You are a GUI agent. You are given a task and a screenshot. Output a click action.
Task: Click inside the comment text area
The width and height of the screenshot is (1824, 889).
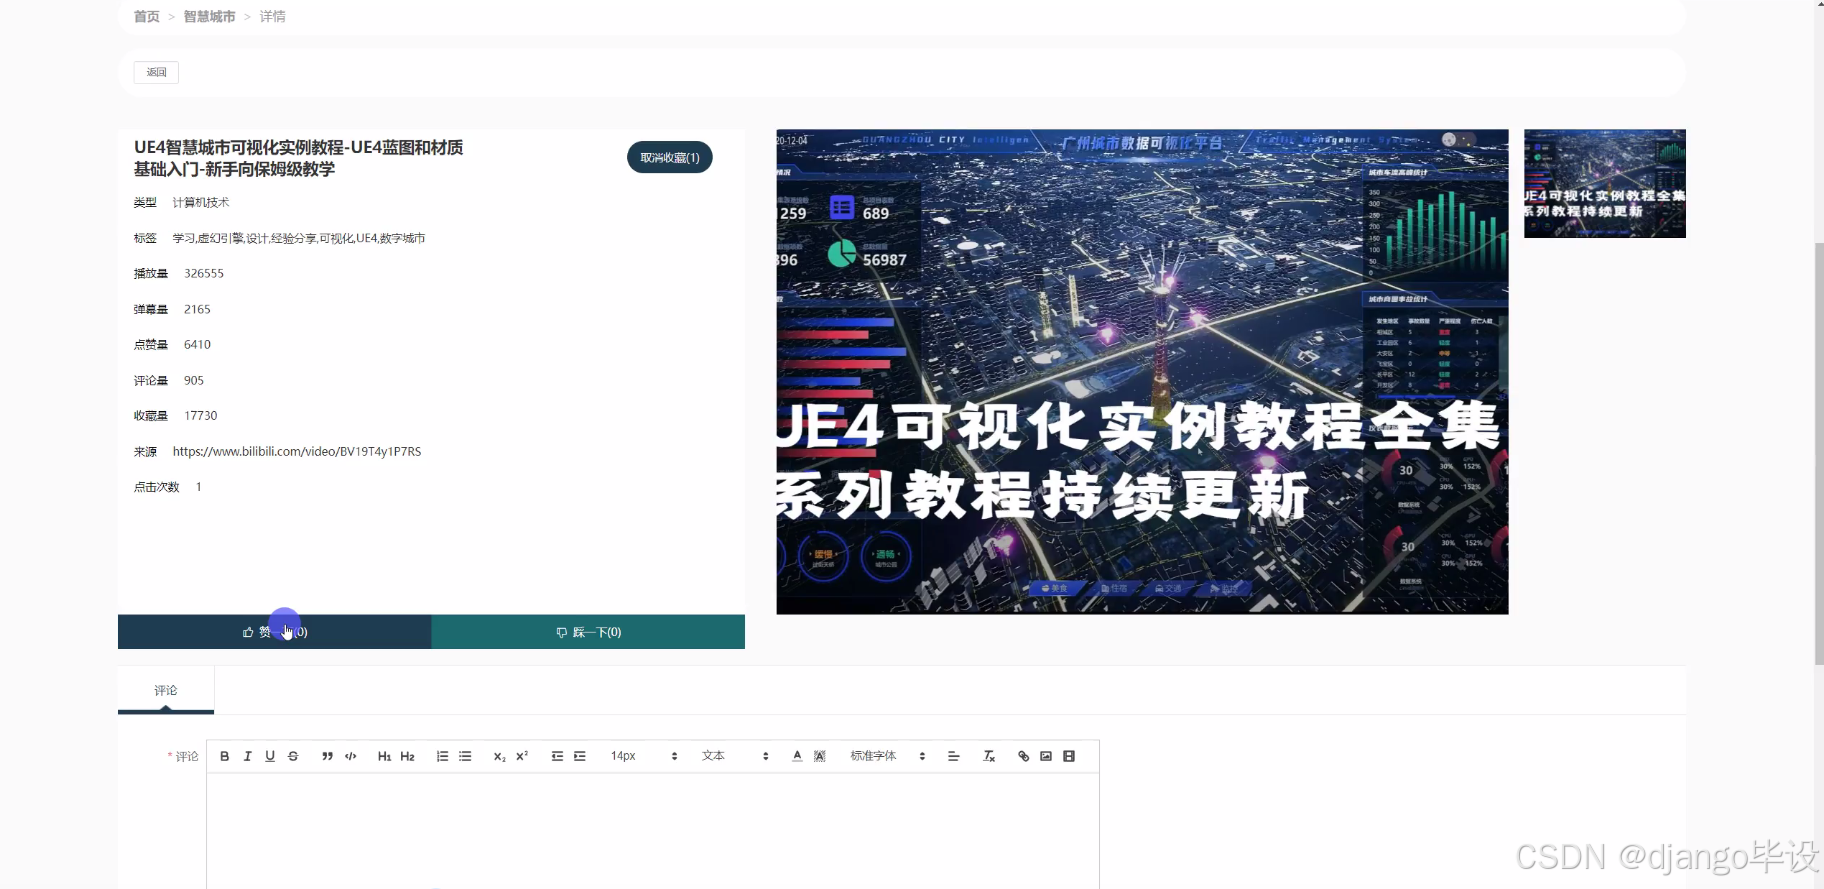[653, 830]
